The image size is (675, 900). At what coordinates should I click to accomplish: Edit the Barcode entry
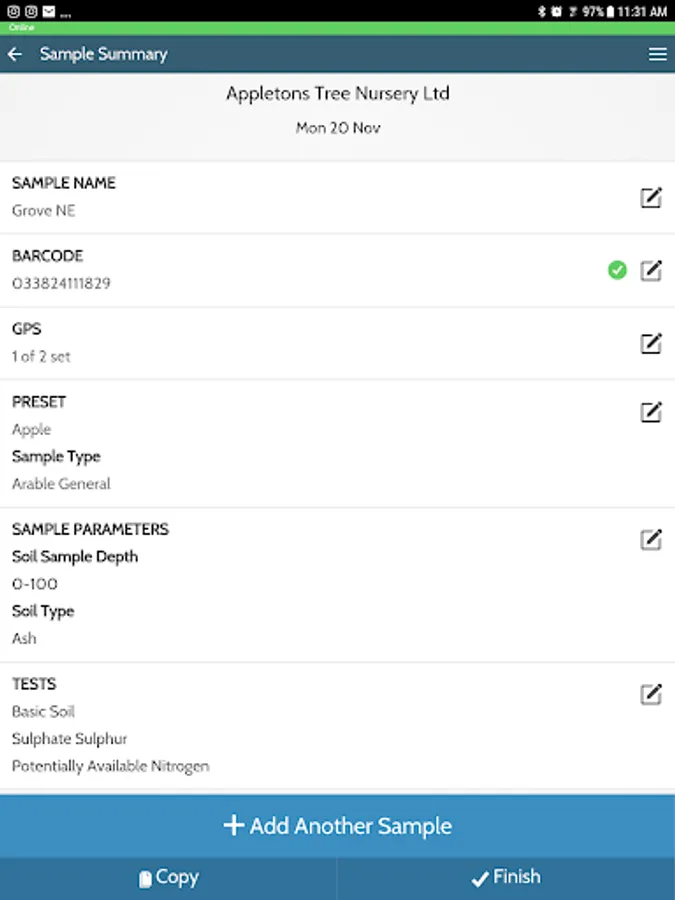(651, 270)
